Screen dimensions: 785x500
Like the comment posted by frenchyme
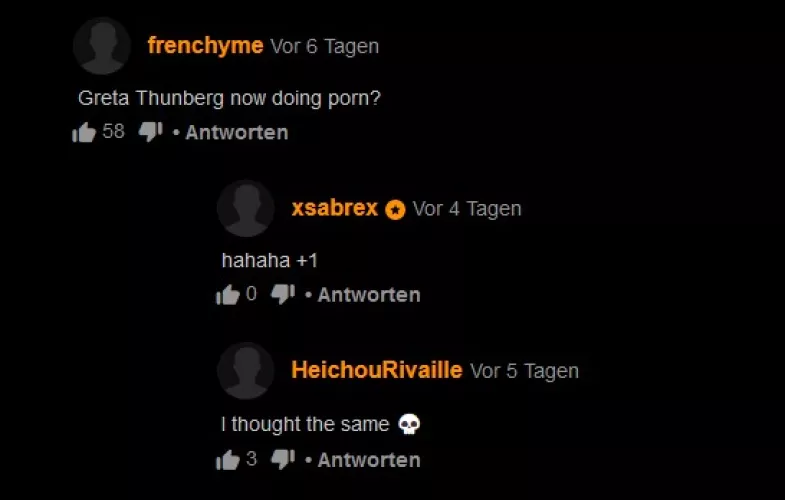pyautogui.click(x=84, y=132)
